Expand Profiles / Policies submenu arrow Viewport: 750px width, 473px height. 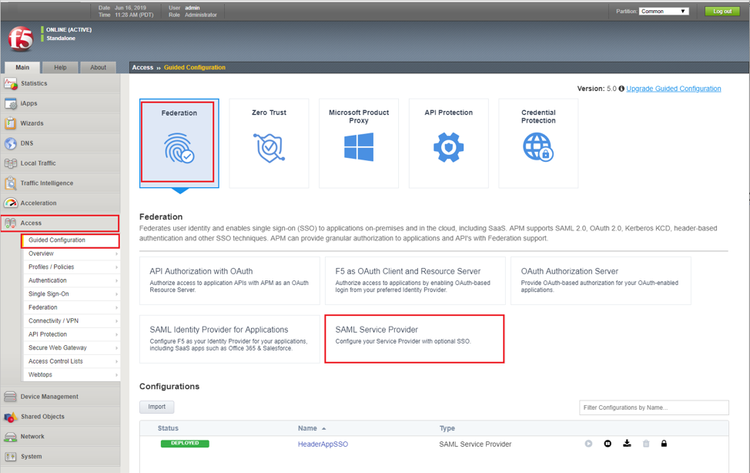[x=116, y=267]
